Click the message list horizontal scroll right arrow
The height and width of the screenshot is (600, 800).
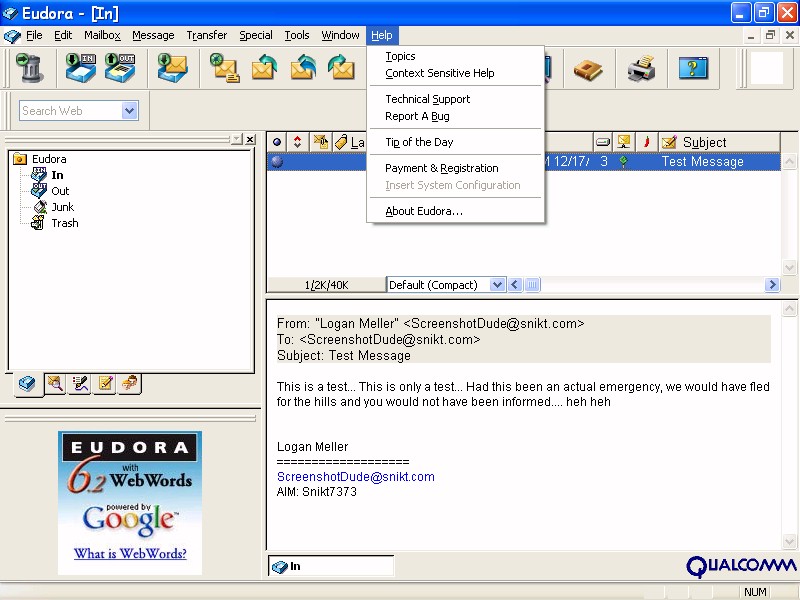coord(772,285)
